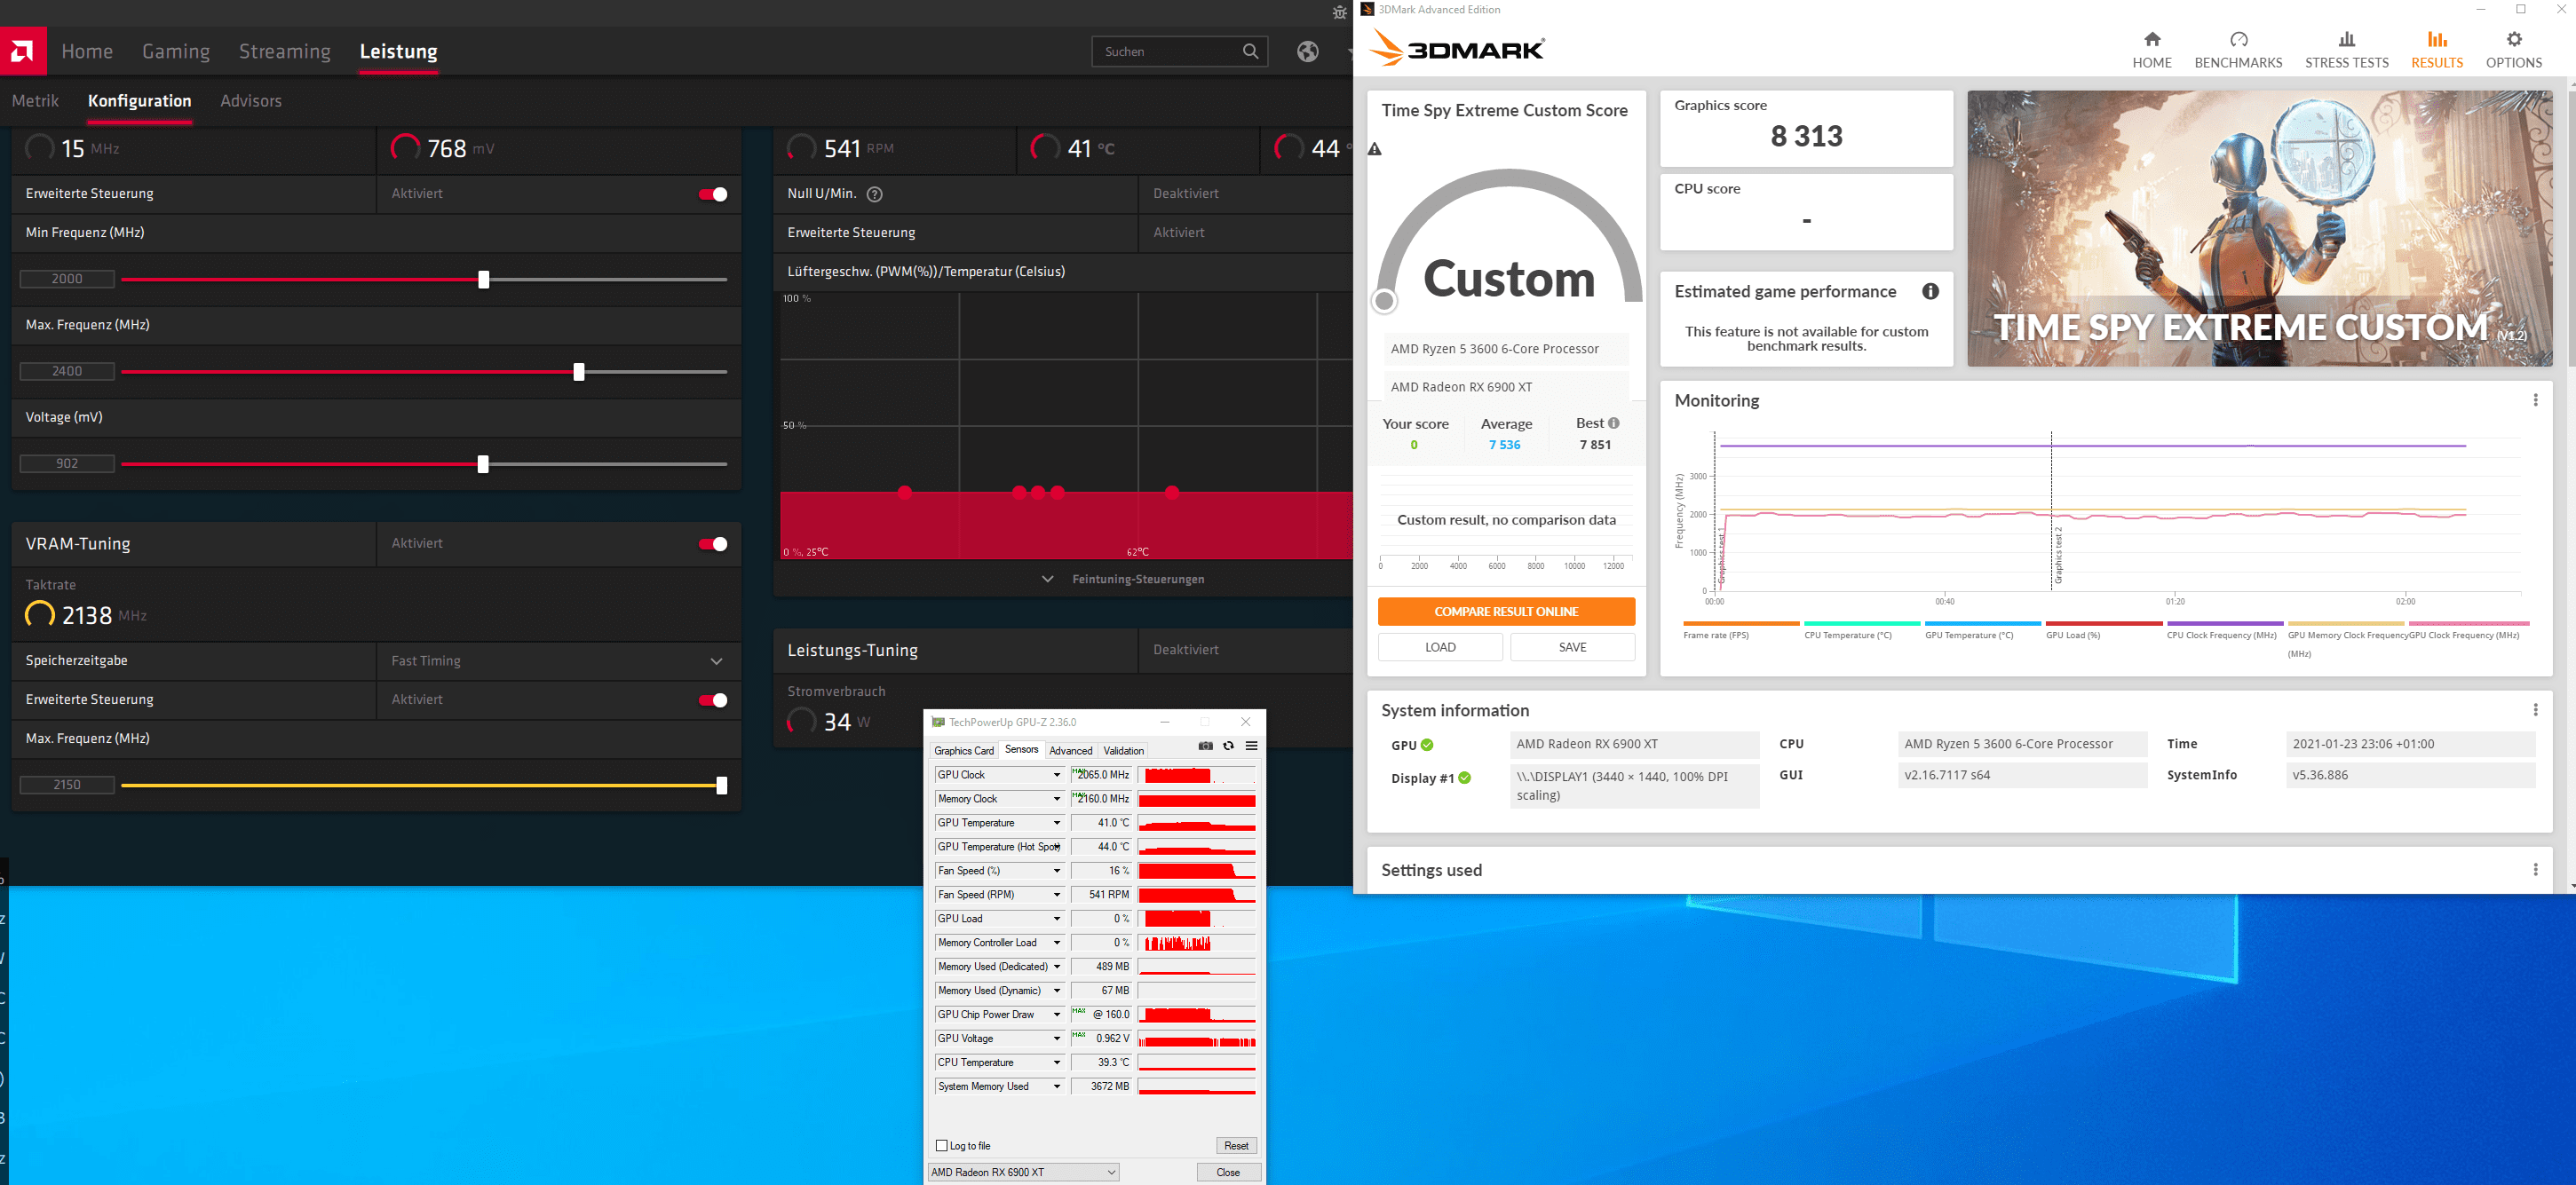Toggle the VRAM-Tuning switch
Image resolution: width=2576 pixels, height=1185 pixels.
[713, 544]
